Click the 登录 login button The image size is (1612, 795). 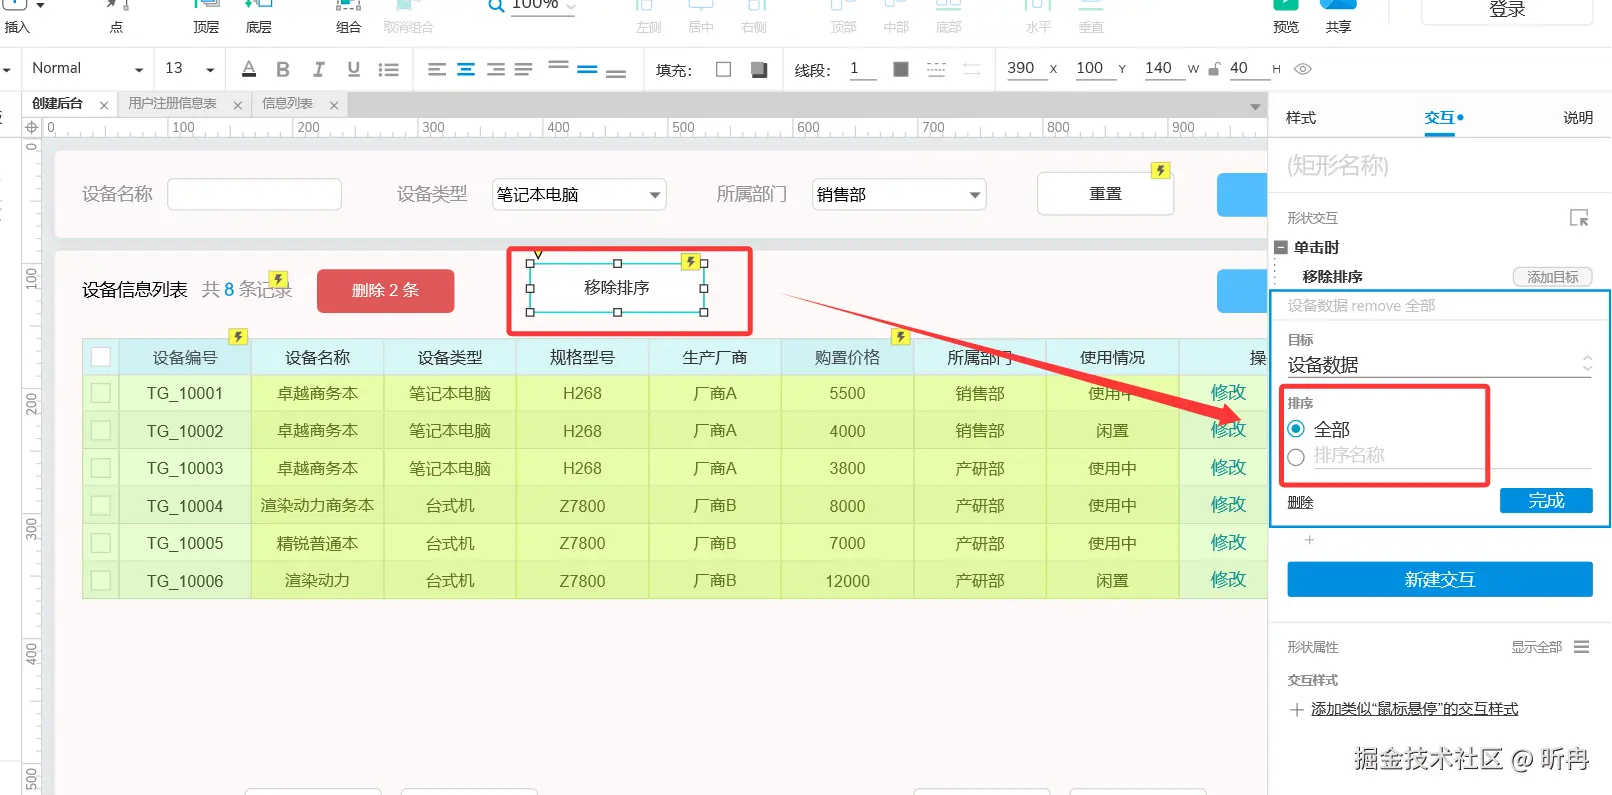click(x=1507, y=10)
